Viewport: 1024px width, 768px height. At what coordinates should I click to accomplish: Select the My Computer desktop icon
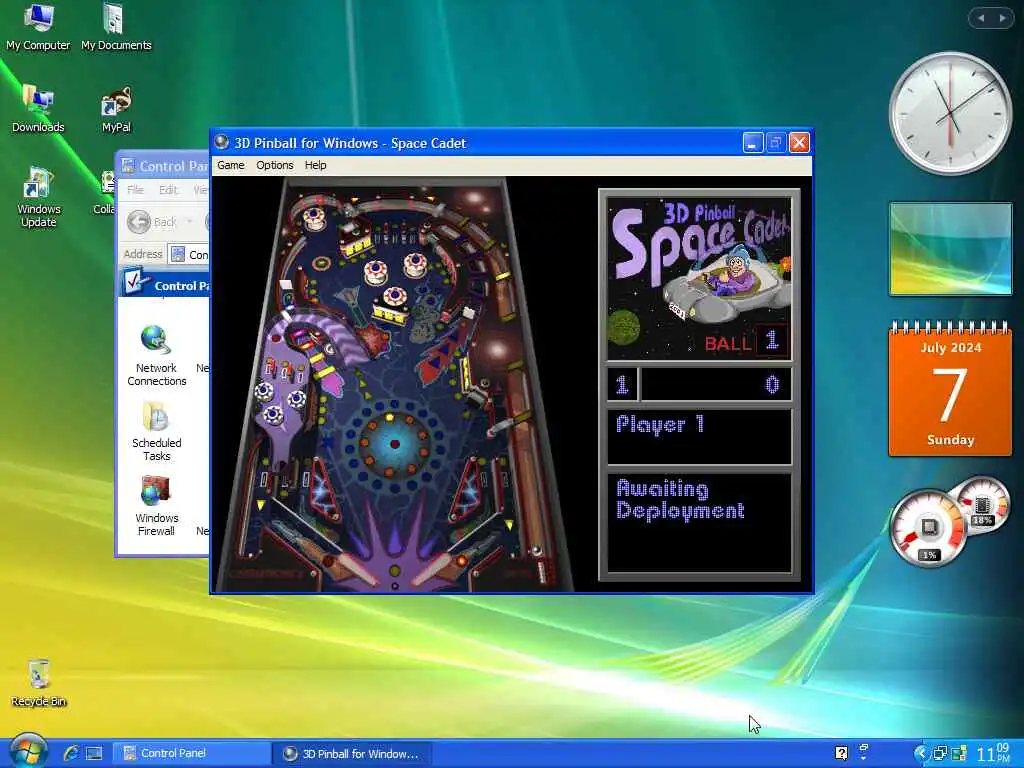38,27
